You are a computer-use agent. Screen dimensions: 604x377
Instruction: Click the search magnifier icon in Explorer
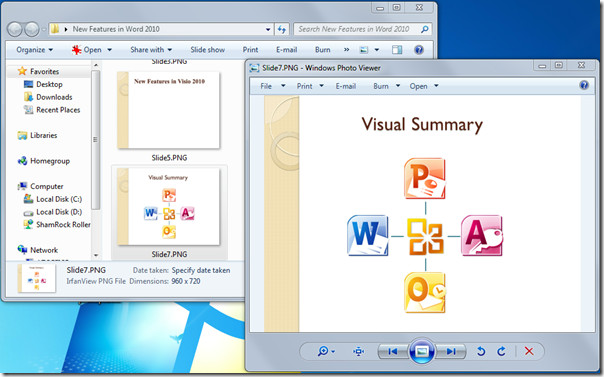424,29
